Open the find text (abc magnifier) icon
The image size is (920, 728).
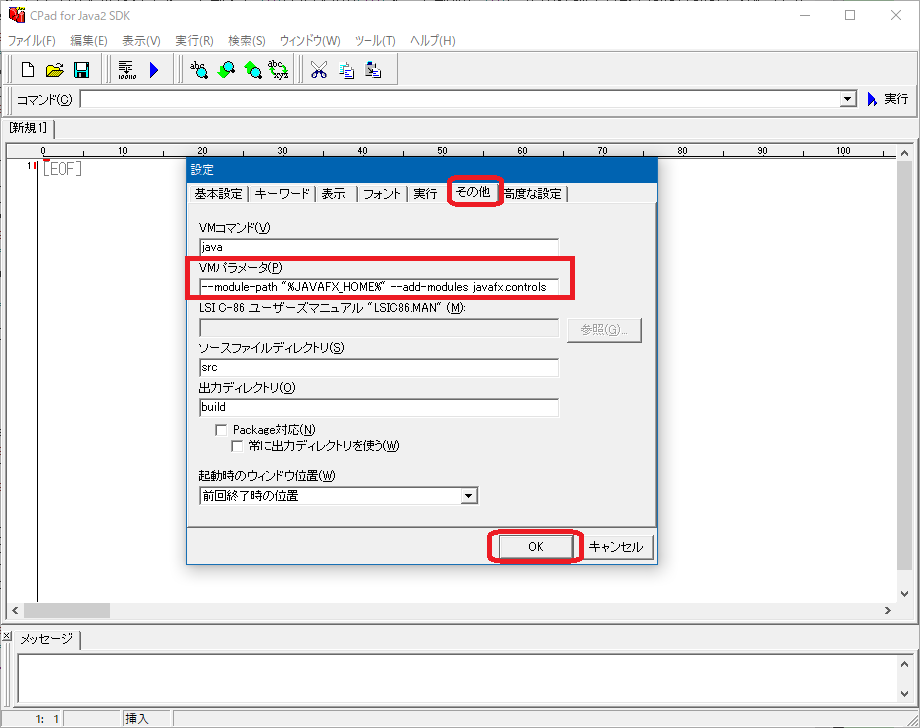(x=199, y=70)
